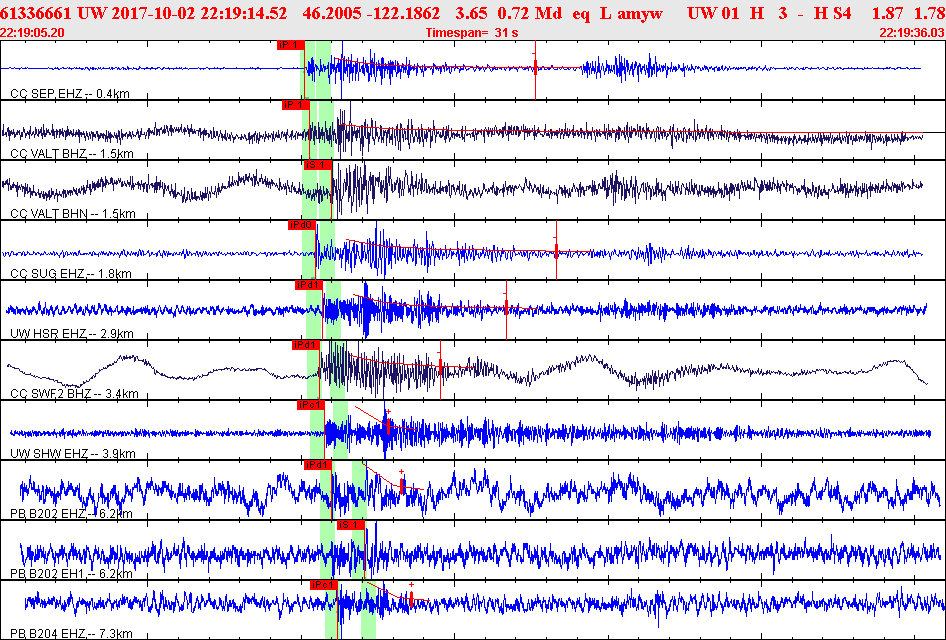The image size is (946, 640).
Task: Click the Timespan= 31 s label
Action: pos(472,33)
